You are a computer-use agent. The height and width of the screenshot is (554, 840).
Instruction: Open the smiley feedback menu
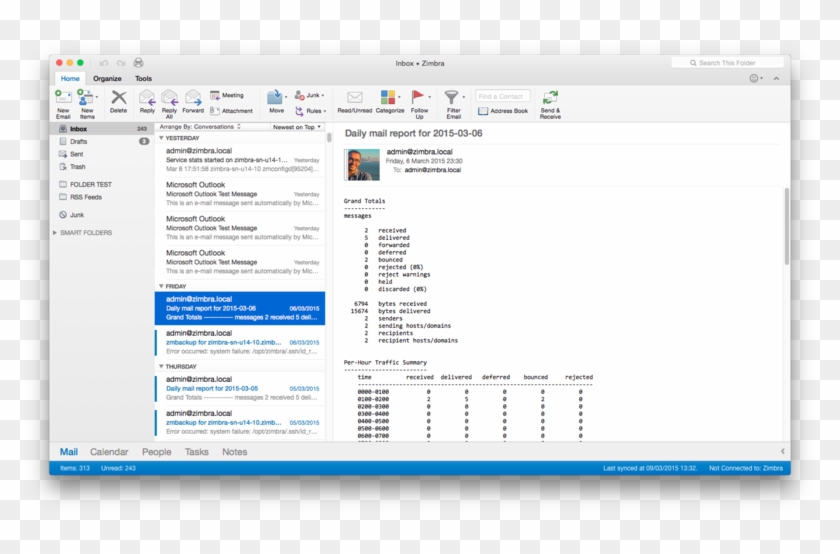756,78
